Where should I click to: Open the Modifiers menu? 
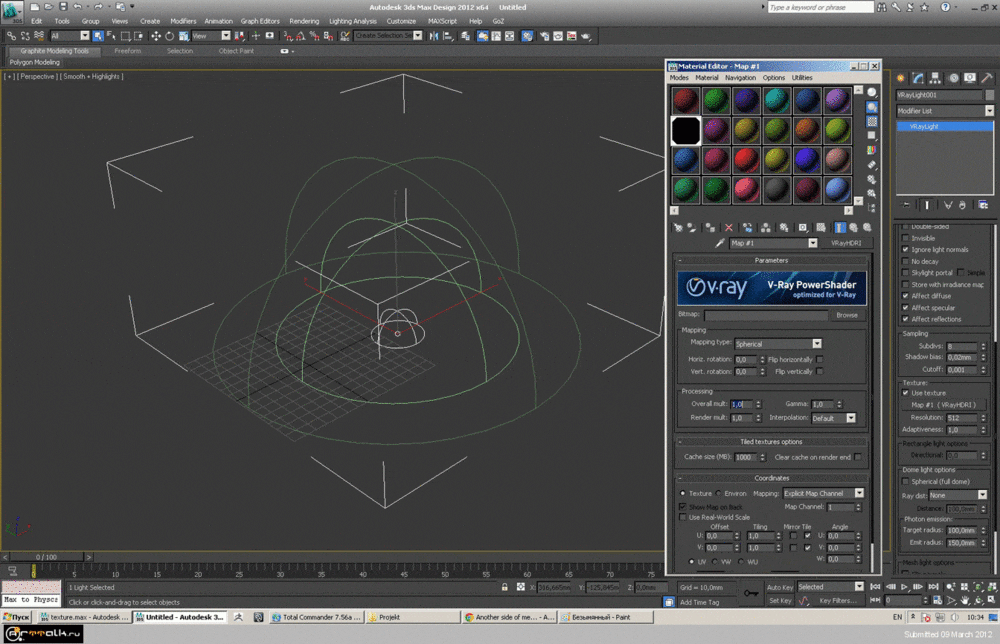coord(183,21)
